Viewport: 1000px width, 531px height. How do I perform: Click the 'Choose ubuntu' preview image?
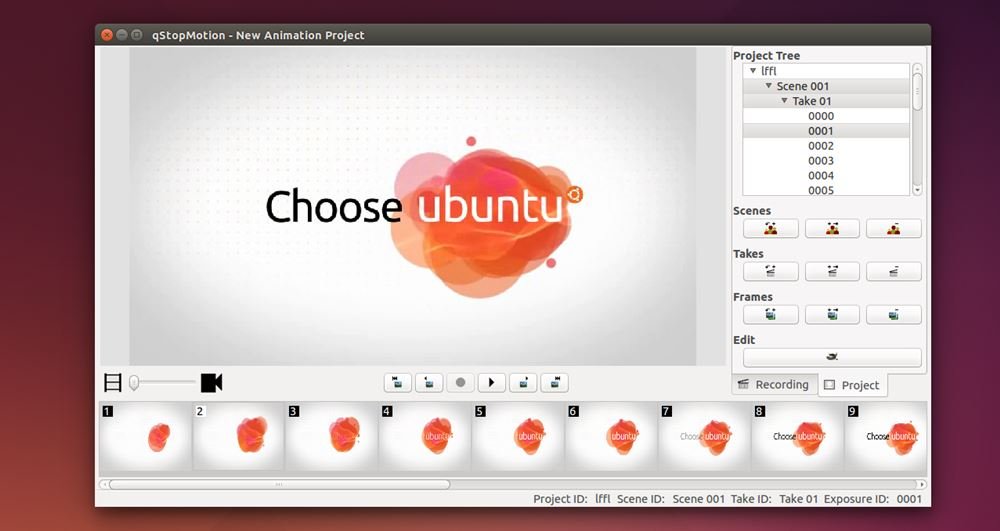pyautogui.click(x=413, y=206)
